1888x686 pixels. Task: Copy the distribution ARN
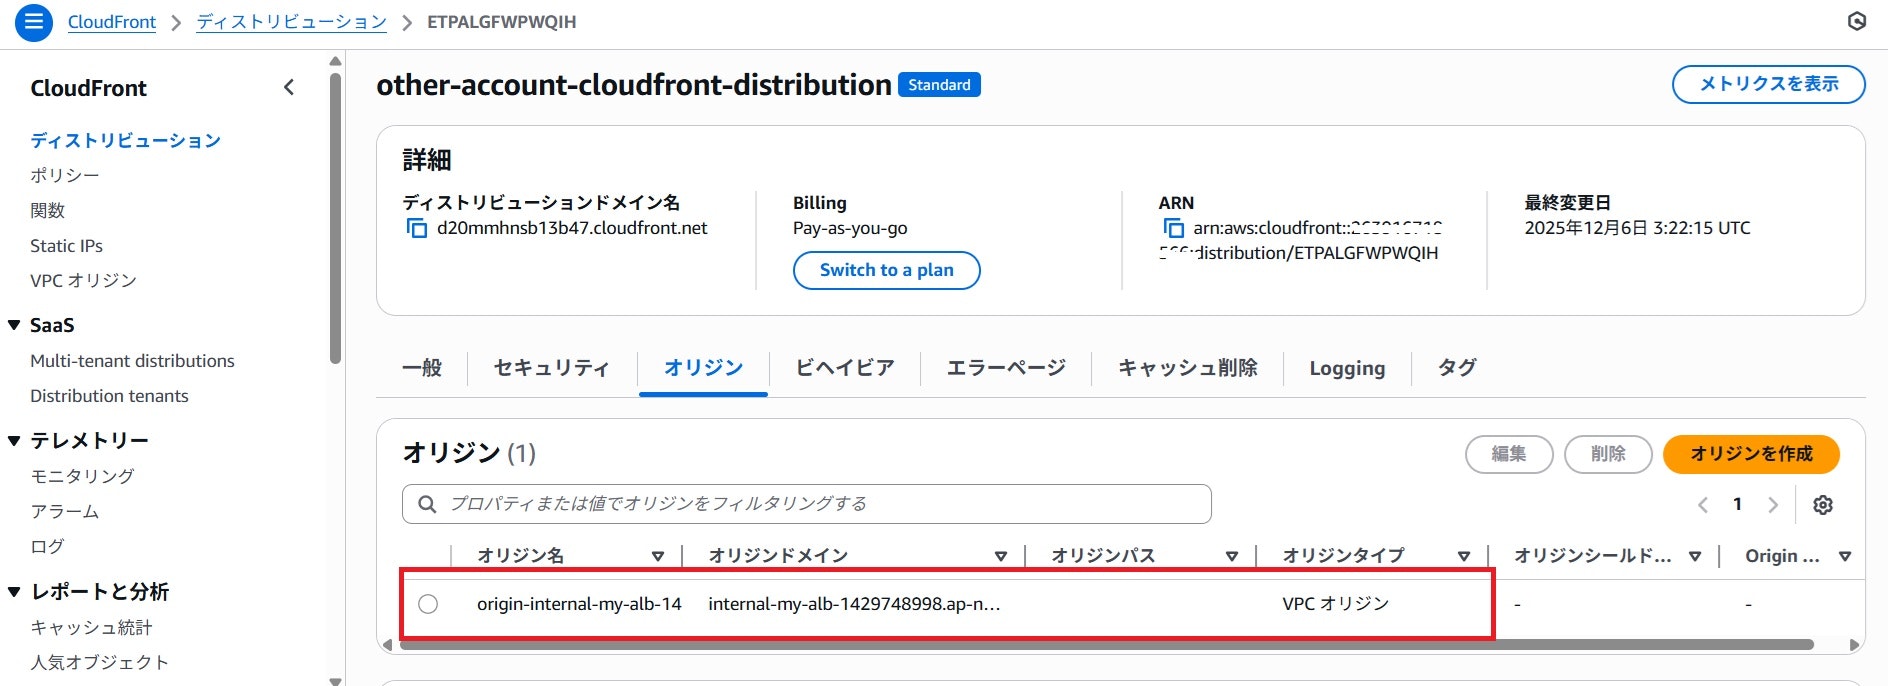point(1173,228)
